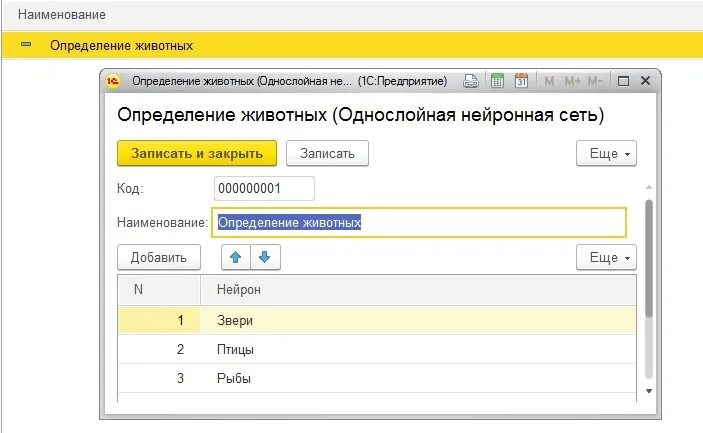Maximize the dialog window
The width and height of the screenshot is (703, 433).
tap(623, 81)
